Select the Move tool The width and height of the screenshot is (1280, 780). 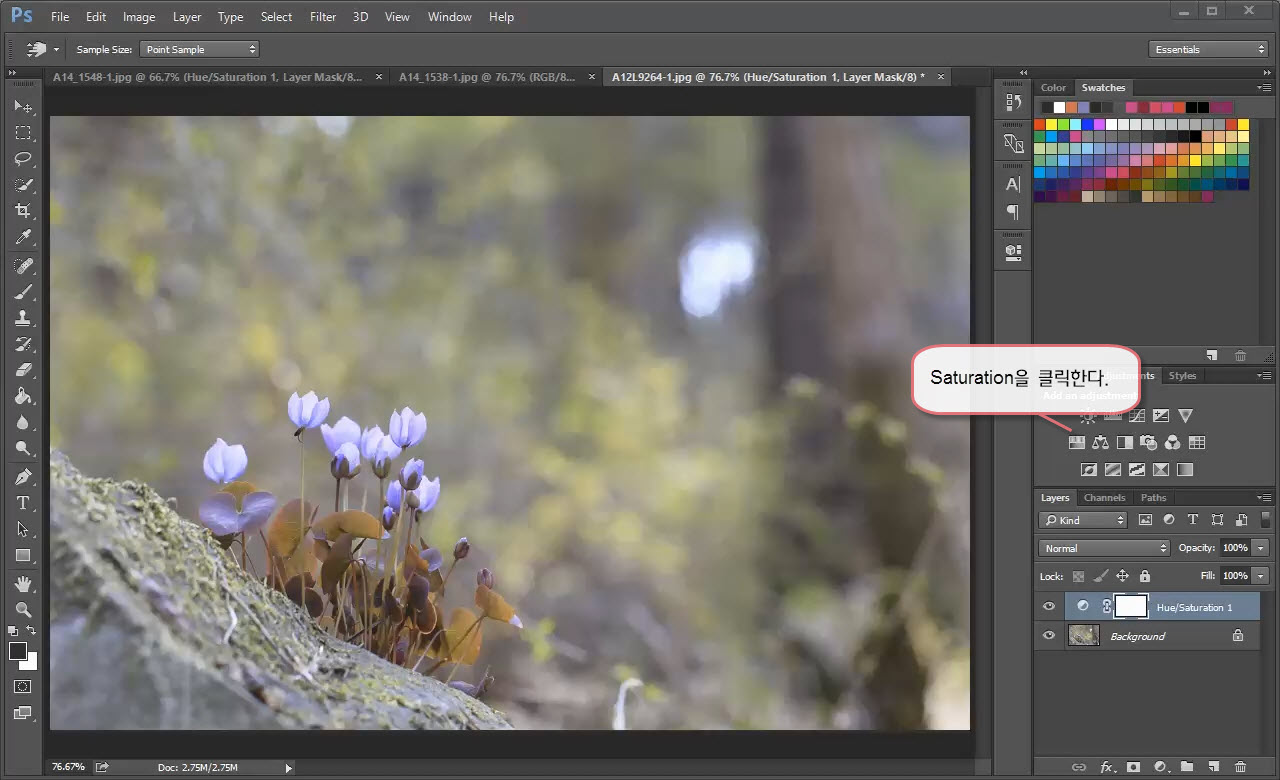click(23, 106)
